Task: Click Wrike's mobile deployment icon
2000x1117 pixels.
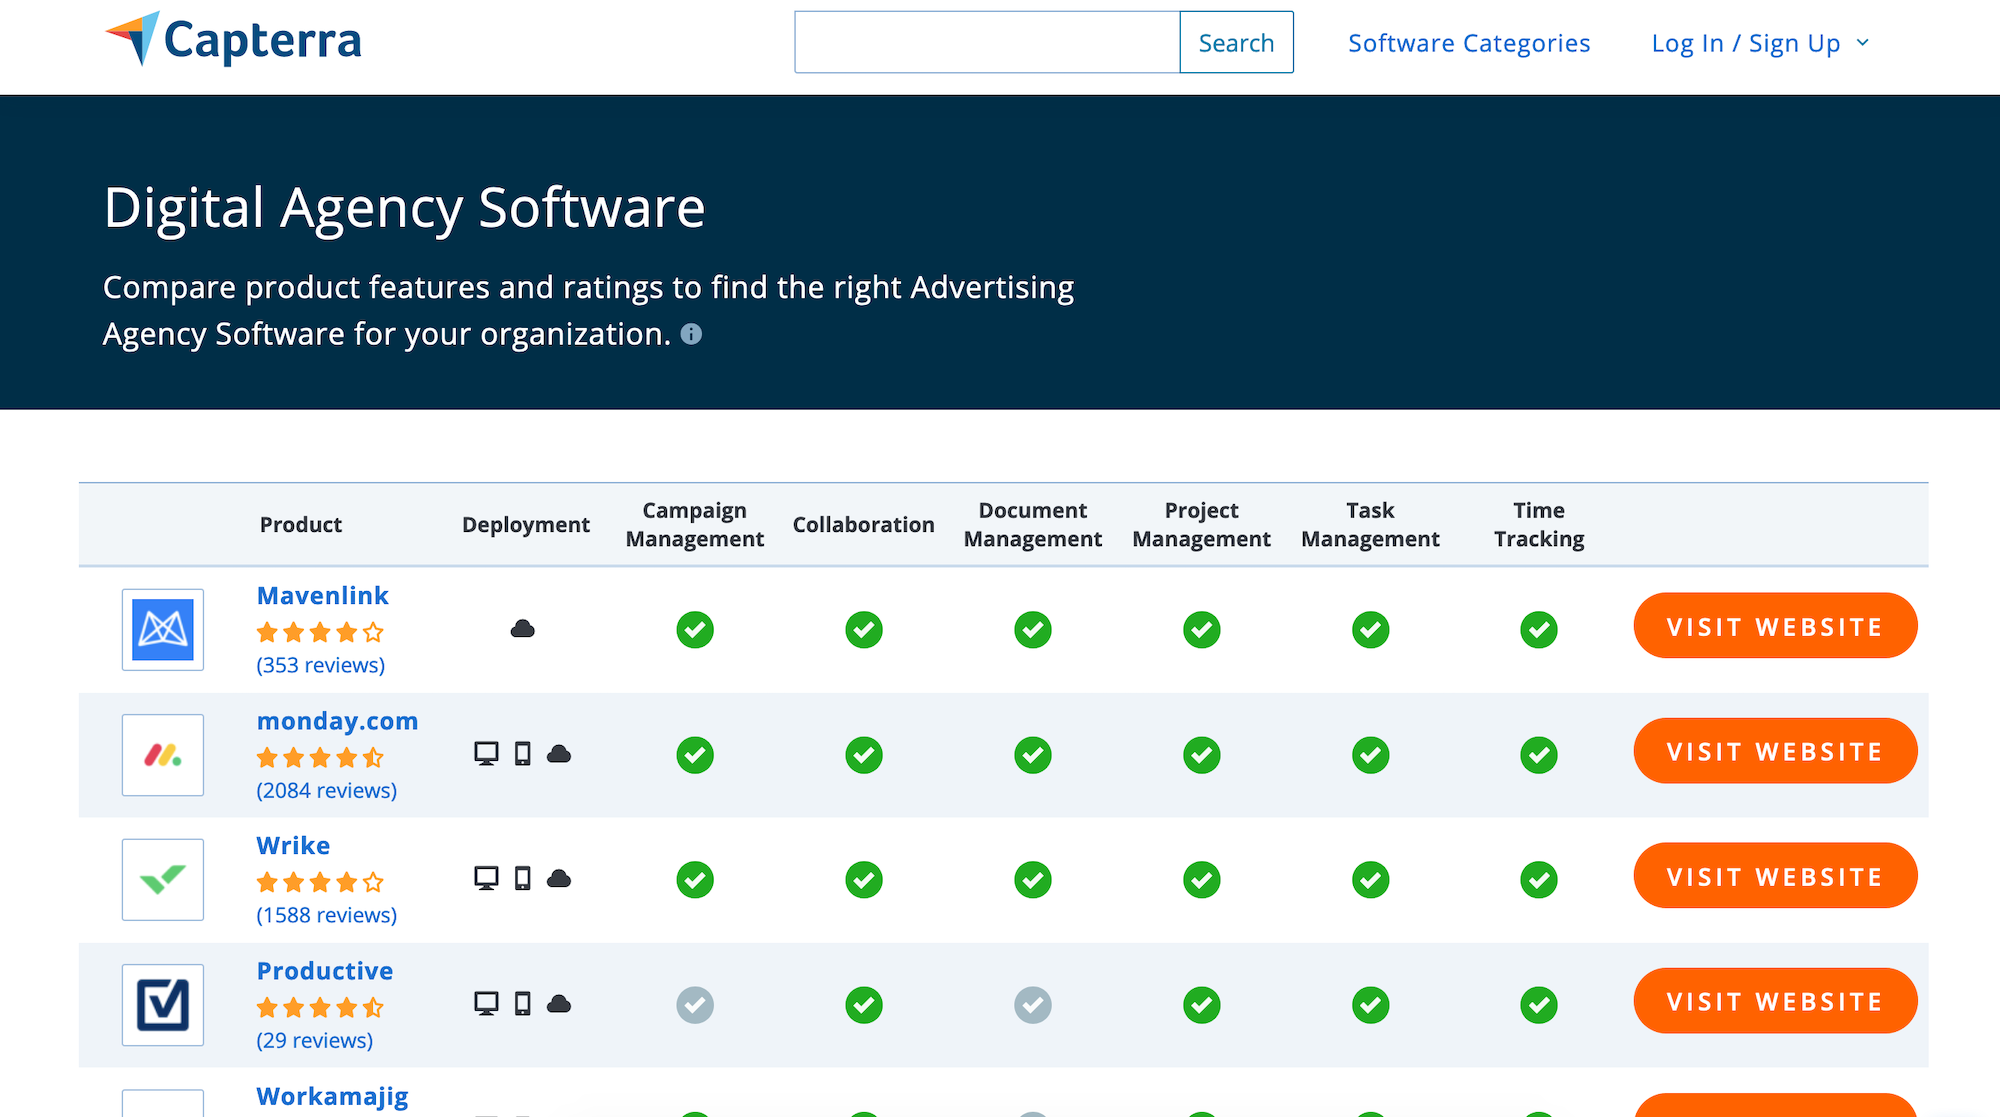Action: (x=522, y=879)
